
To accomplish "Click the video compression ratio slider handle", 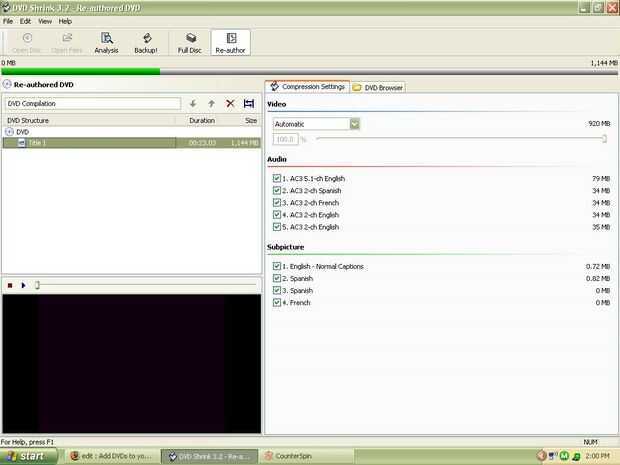I will (604, 138).
